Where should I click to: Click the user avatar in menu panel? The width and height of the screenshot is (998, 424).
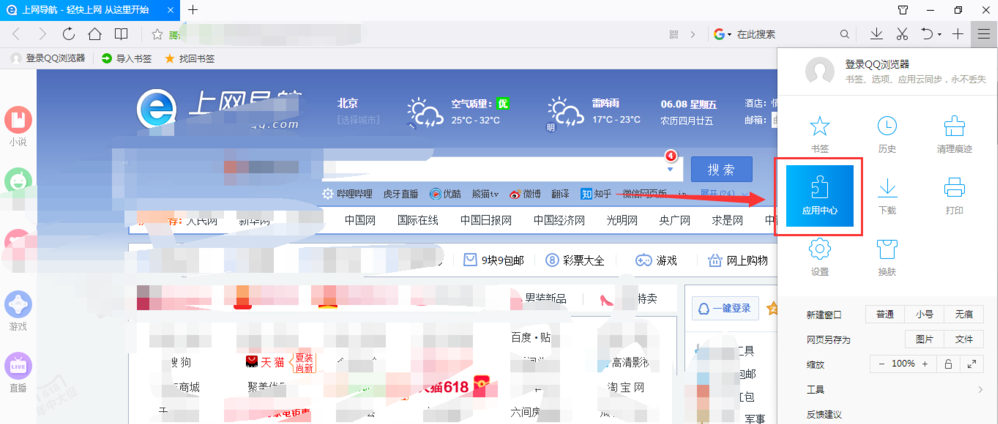[x=820, y=71]
